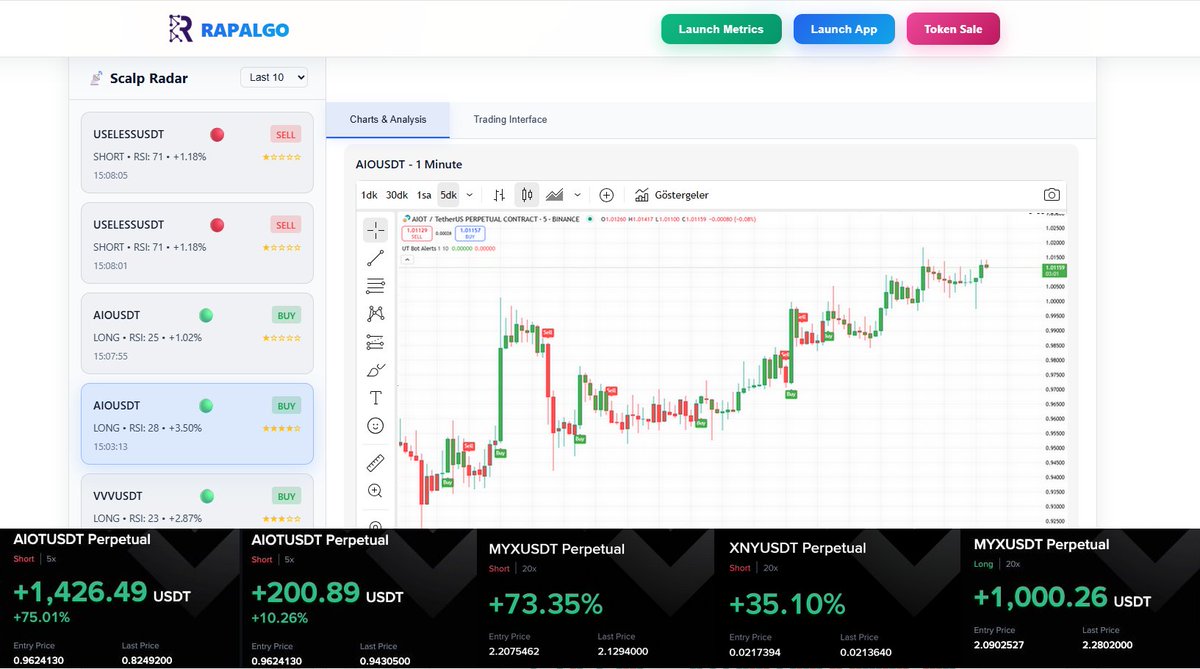This screenshot has height=669, width=1200.
Task: Click the MYXUSDT +73.35% profit banner
Action: click(x=595, y=598)
